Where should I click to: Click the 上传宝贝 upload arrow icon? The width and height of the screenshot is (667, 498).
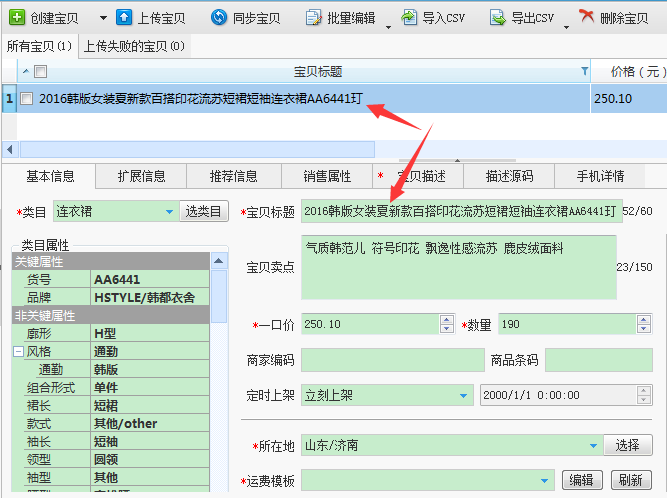[124, 18]
